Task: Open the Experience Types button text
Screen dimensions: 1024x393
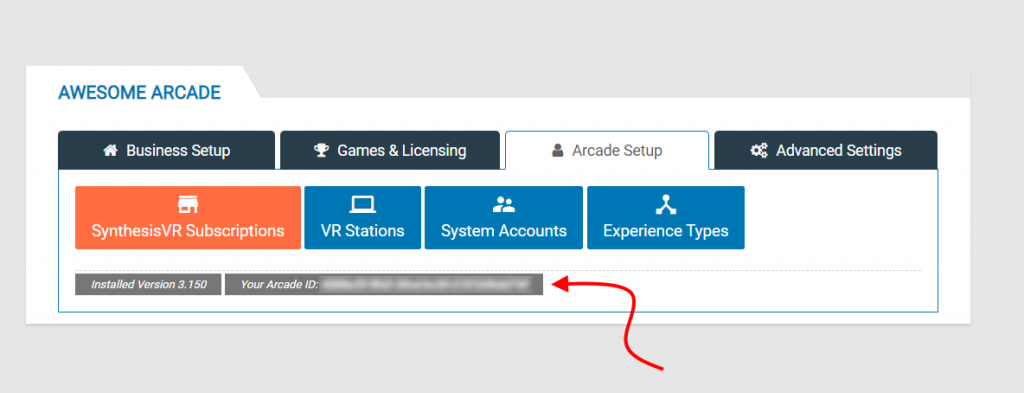Action: click(x=665, y=231)
